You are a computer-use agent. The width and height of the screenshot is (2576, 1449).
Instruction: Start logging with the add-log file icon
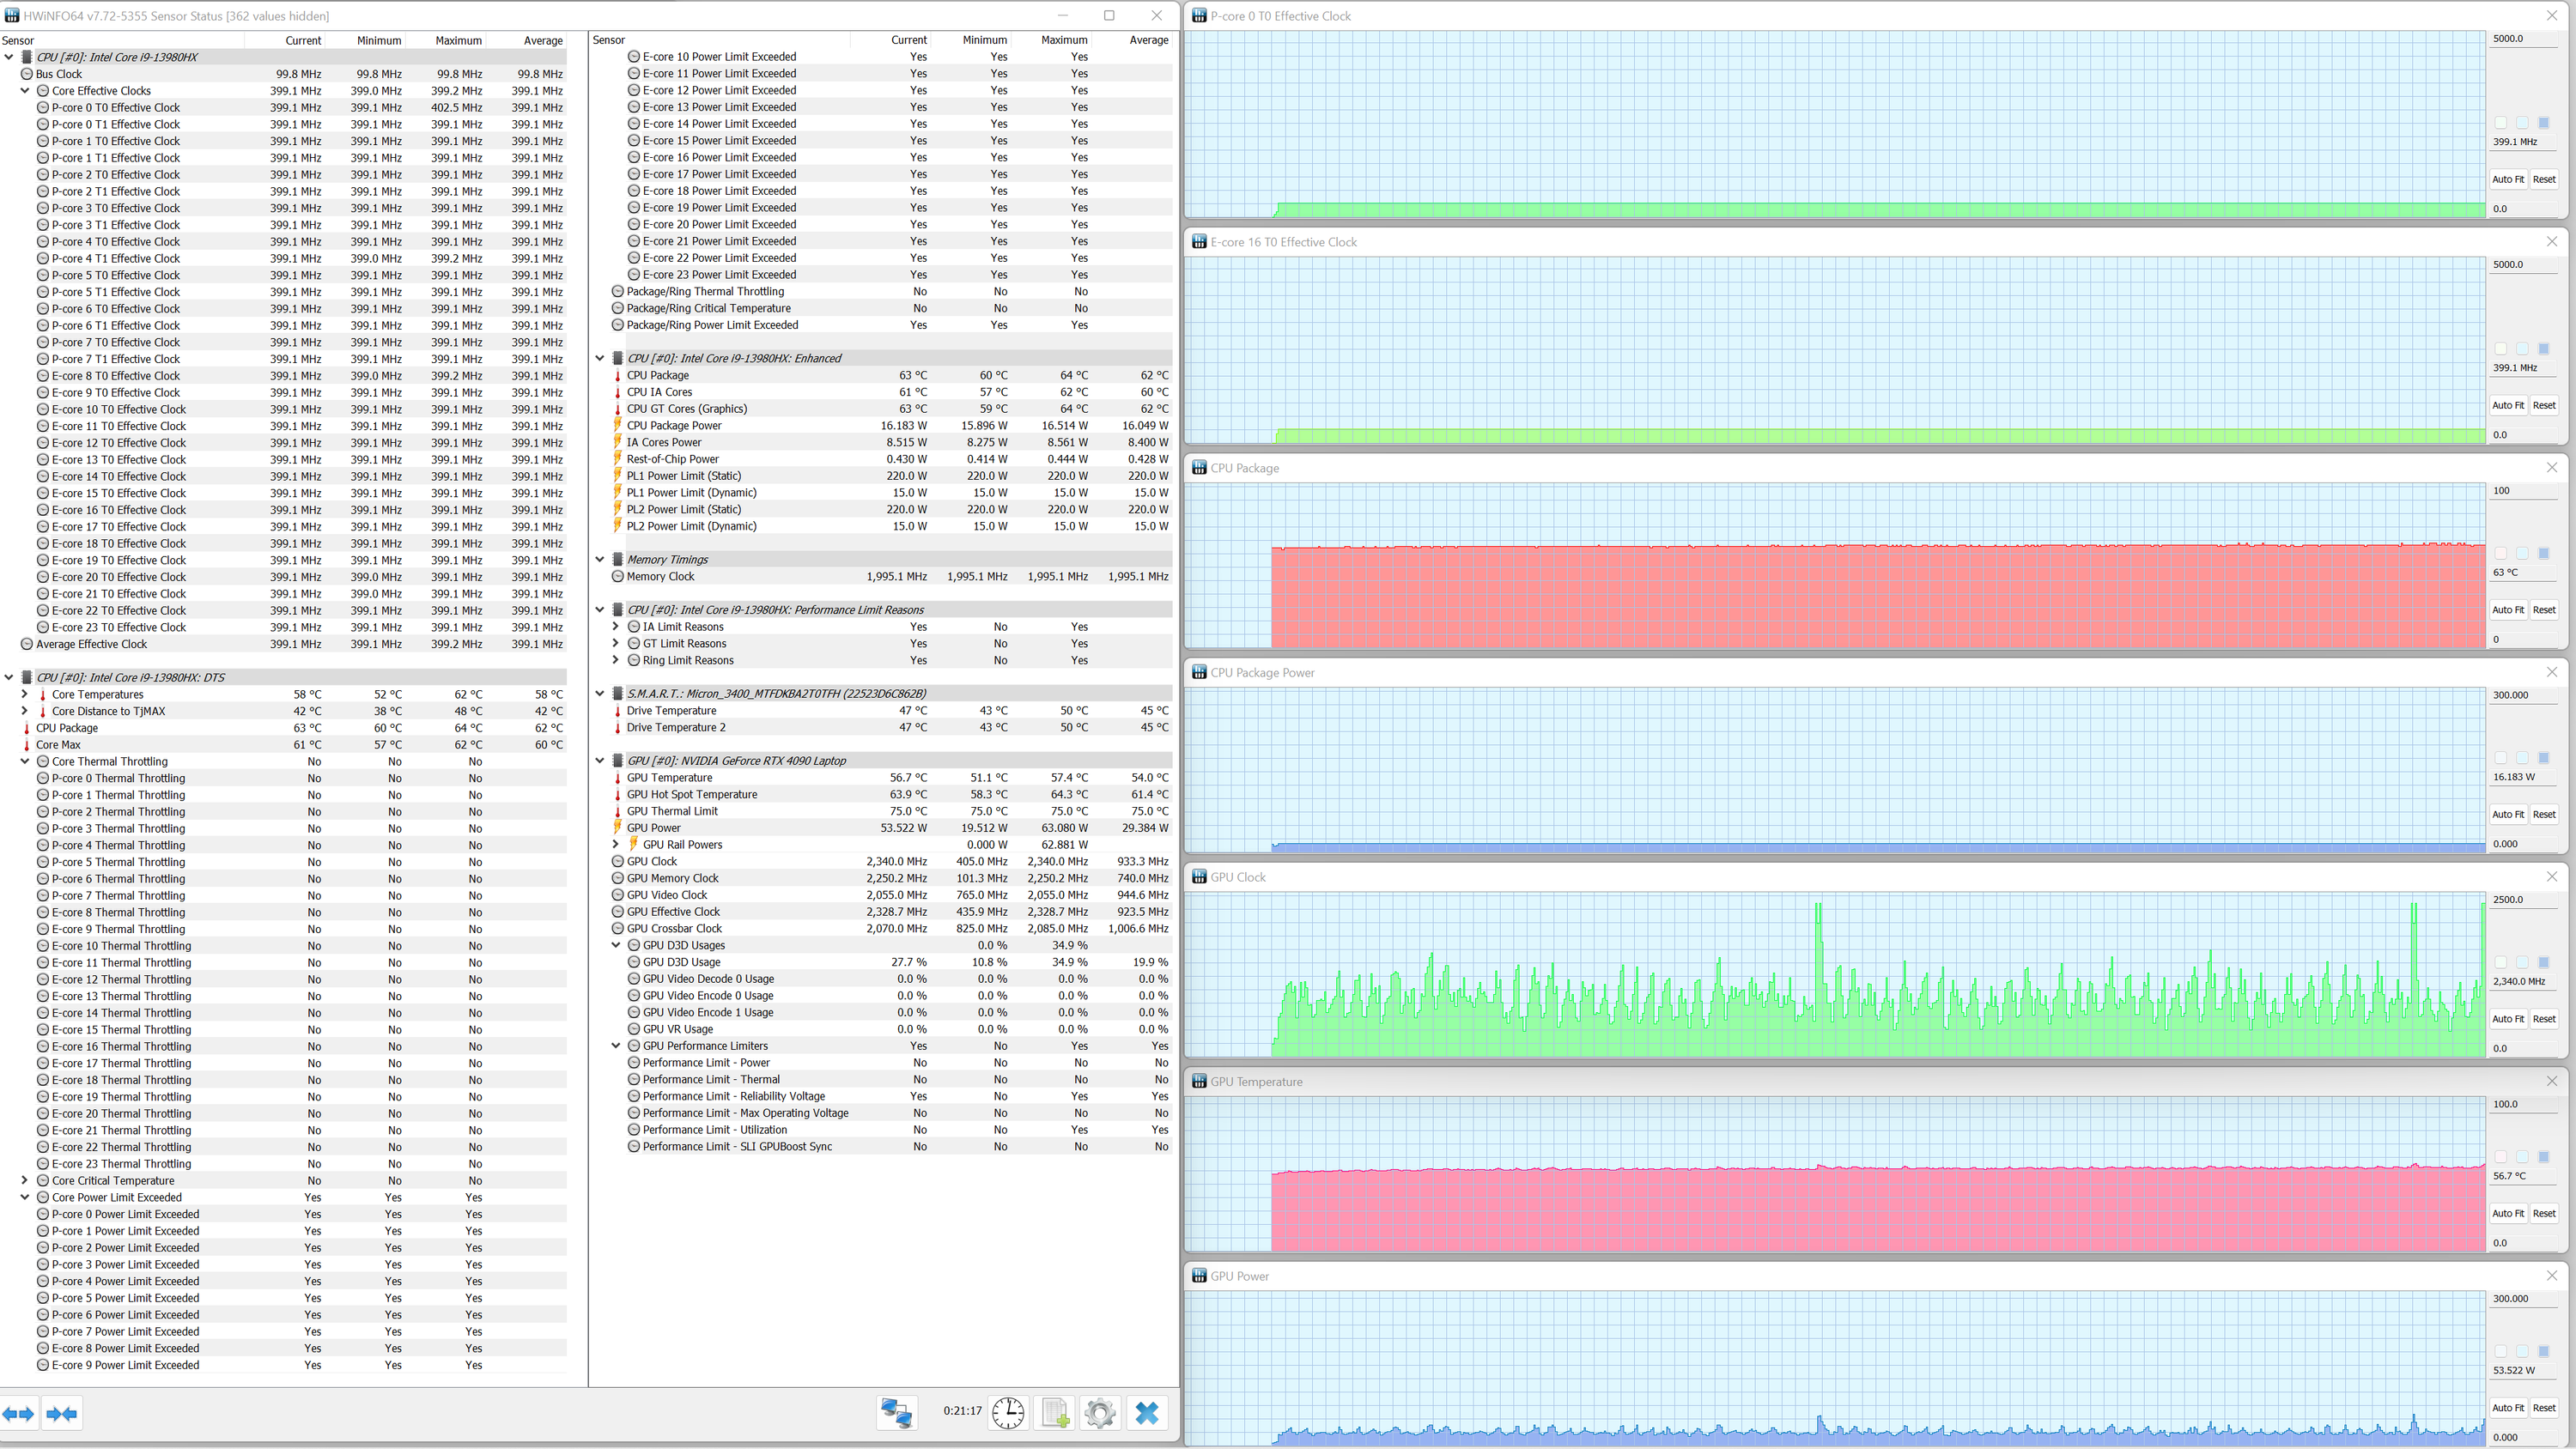point(1054,1412)
